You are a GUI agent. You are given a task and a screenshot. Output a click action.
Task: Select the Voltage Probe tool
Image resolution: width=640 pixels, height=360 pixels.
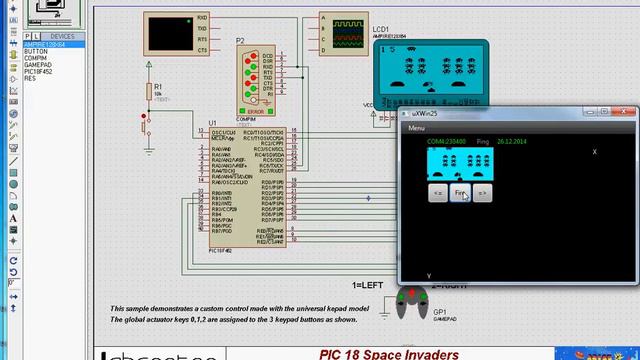[x=13, y=125]
